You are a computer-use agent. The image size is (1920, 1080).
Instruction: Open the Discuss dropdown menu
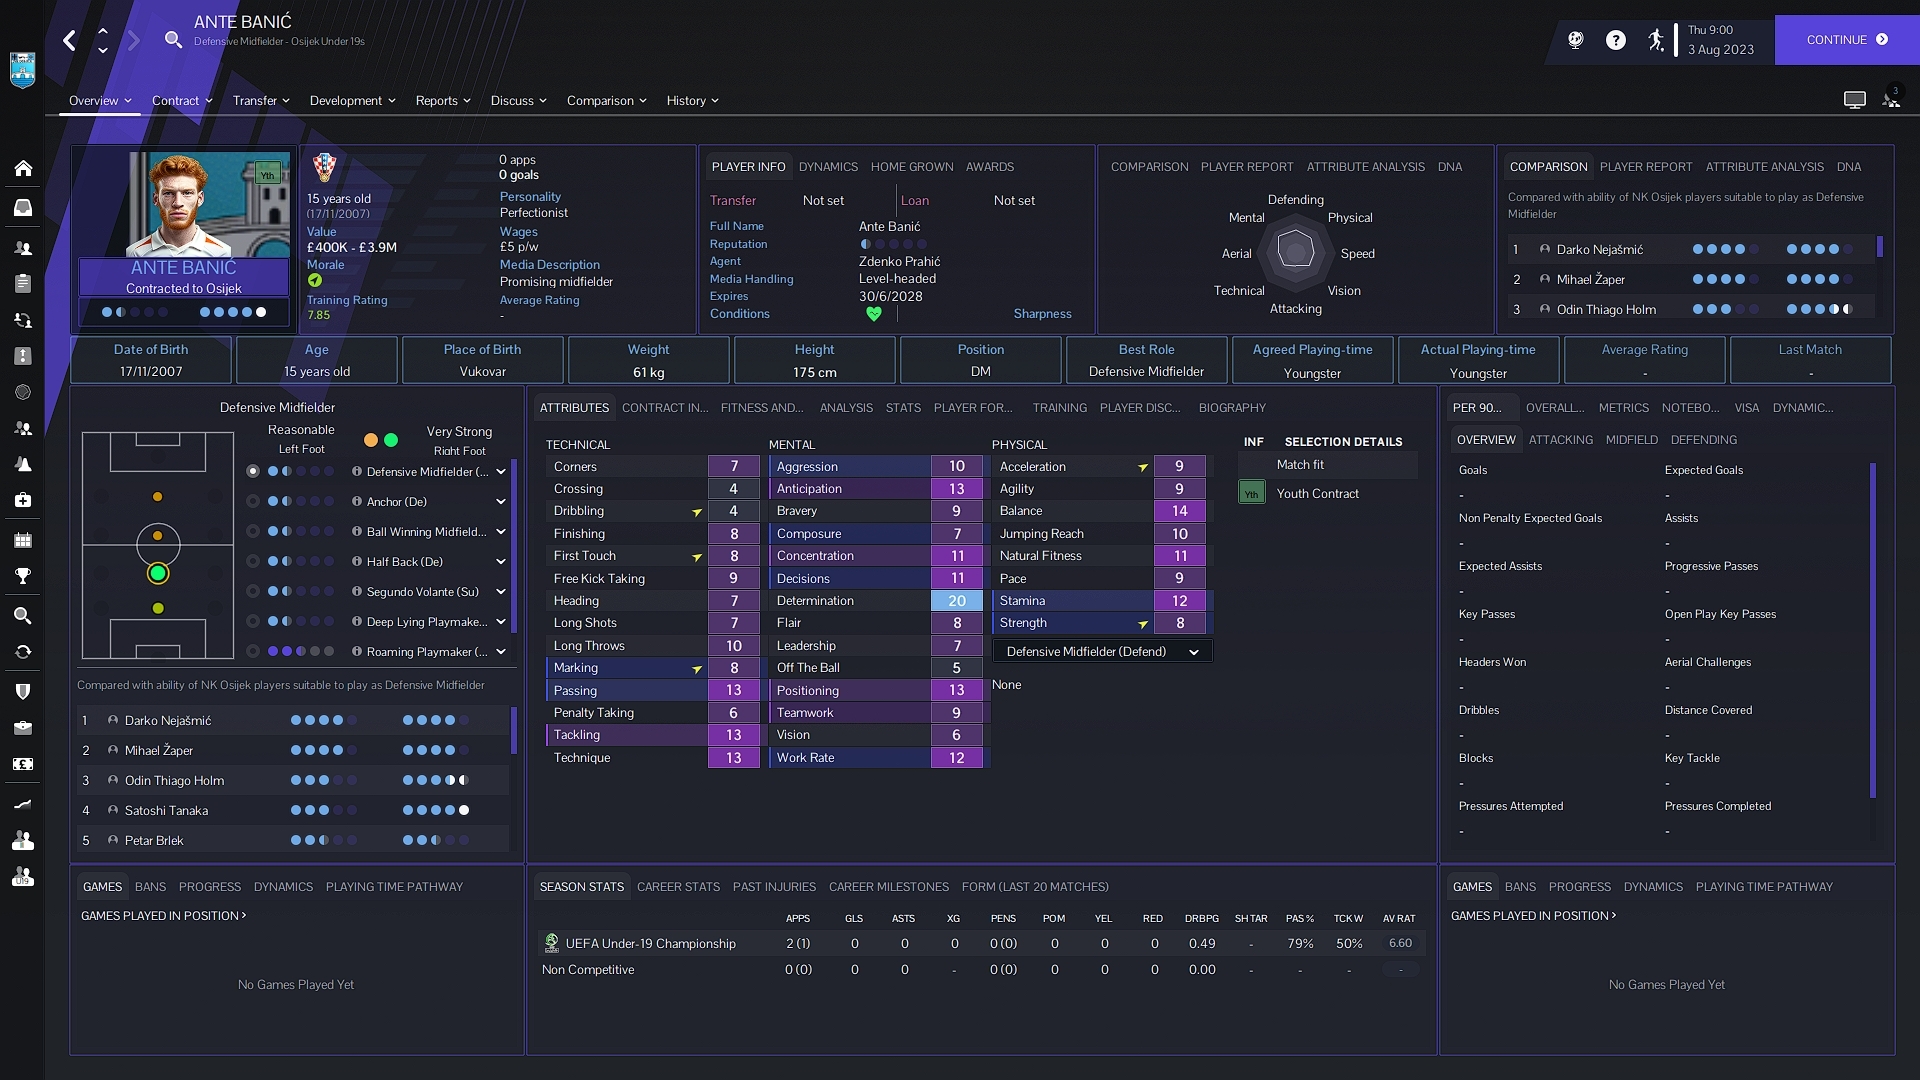tap(518, 101)
